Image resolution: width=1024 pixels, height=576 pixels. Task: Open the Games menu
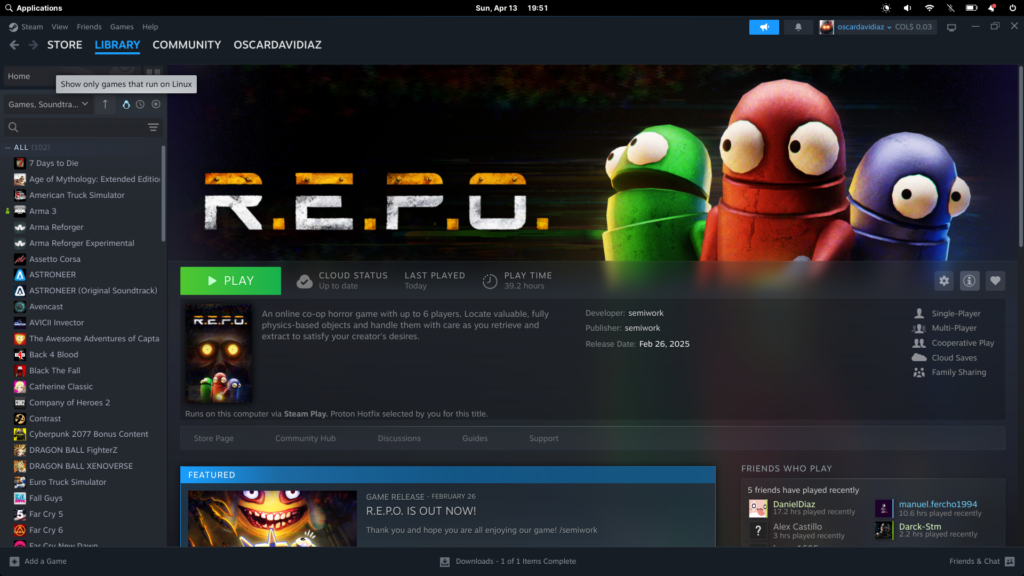[121, 27]
